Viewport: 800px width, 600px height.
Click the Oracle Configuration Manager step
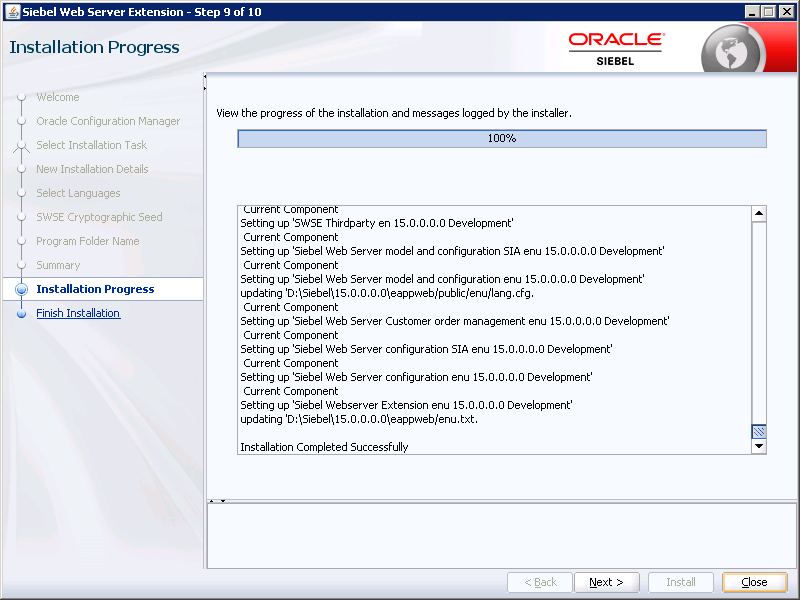coord(108,121)
